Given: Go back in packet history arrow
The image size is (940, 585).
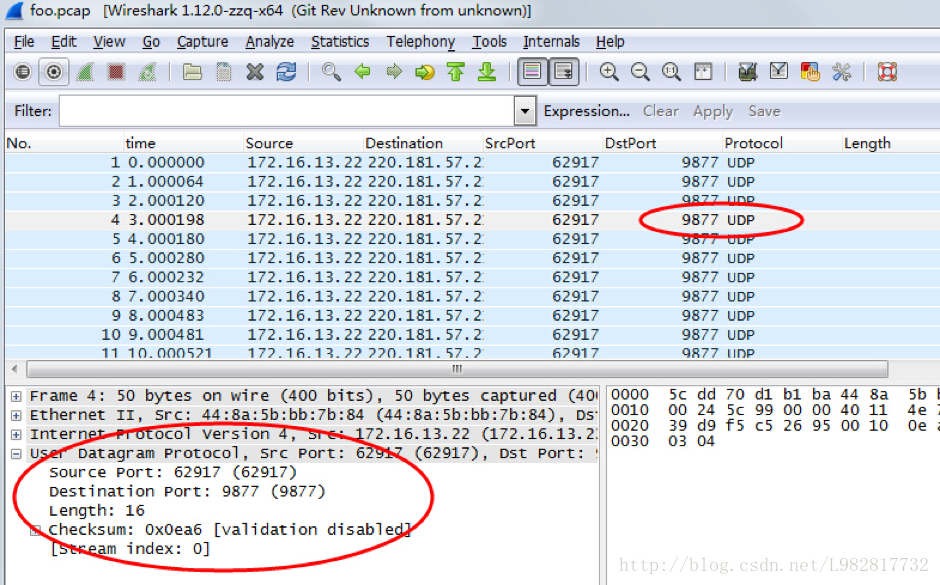Looking at the screenshot, I should [363, 73].
